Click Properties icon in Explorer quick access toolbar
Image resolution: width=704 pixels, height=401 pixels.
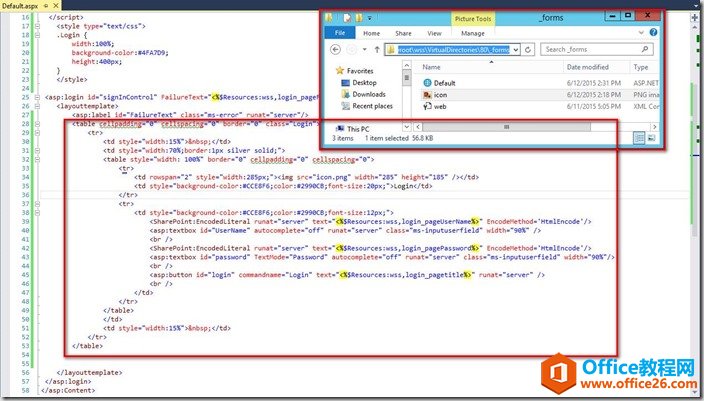coord(347,18)
